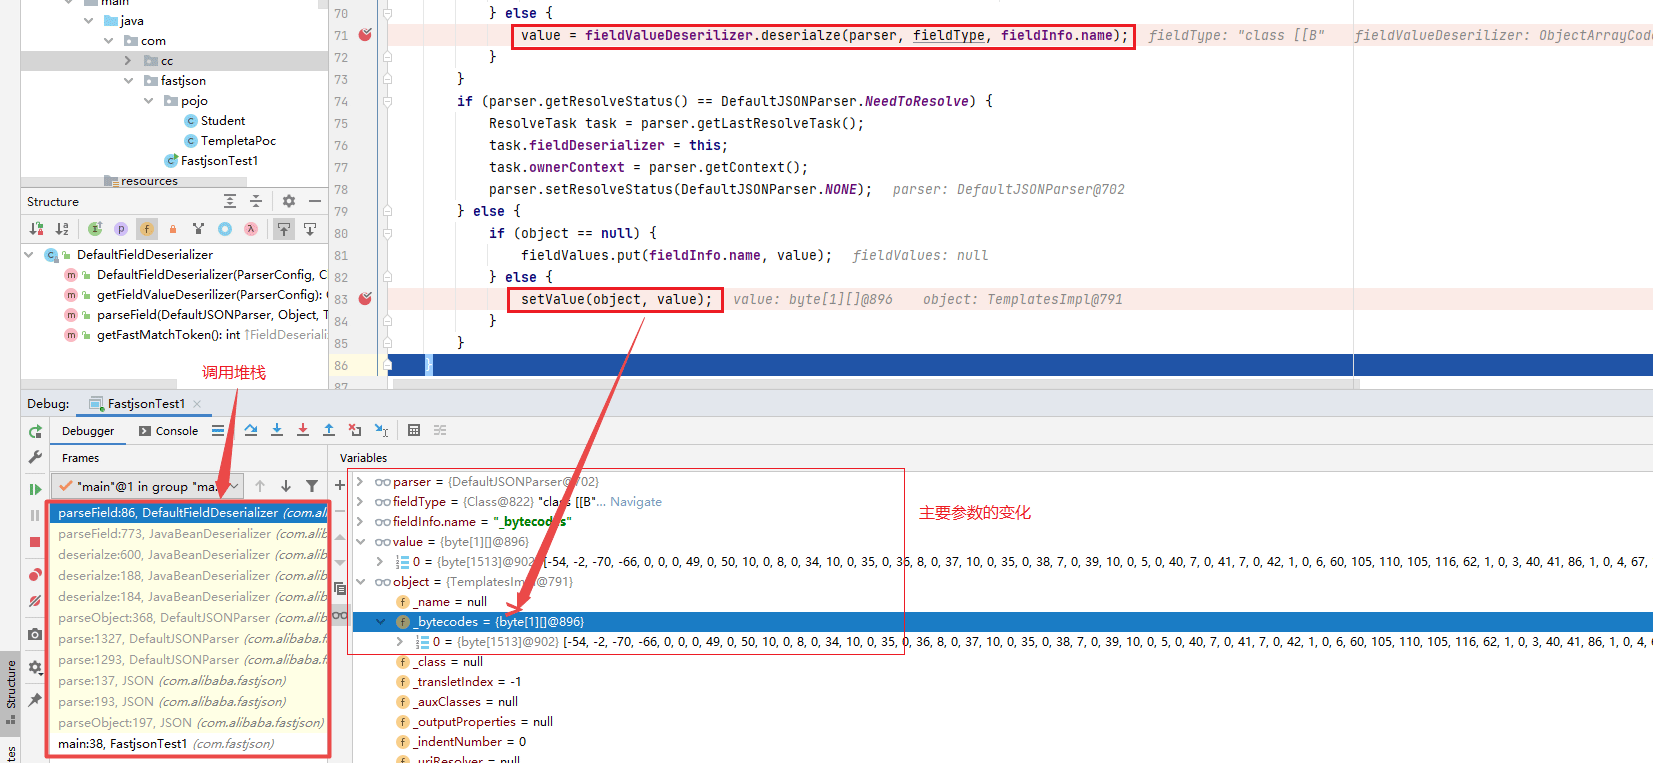Image resolution: width=1656 pixels, height=770 pixels.
Task: Close the FastjsonTest1 debug tab
Action: coord(197,404)
